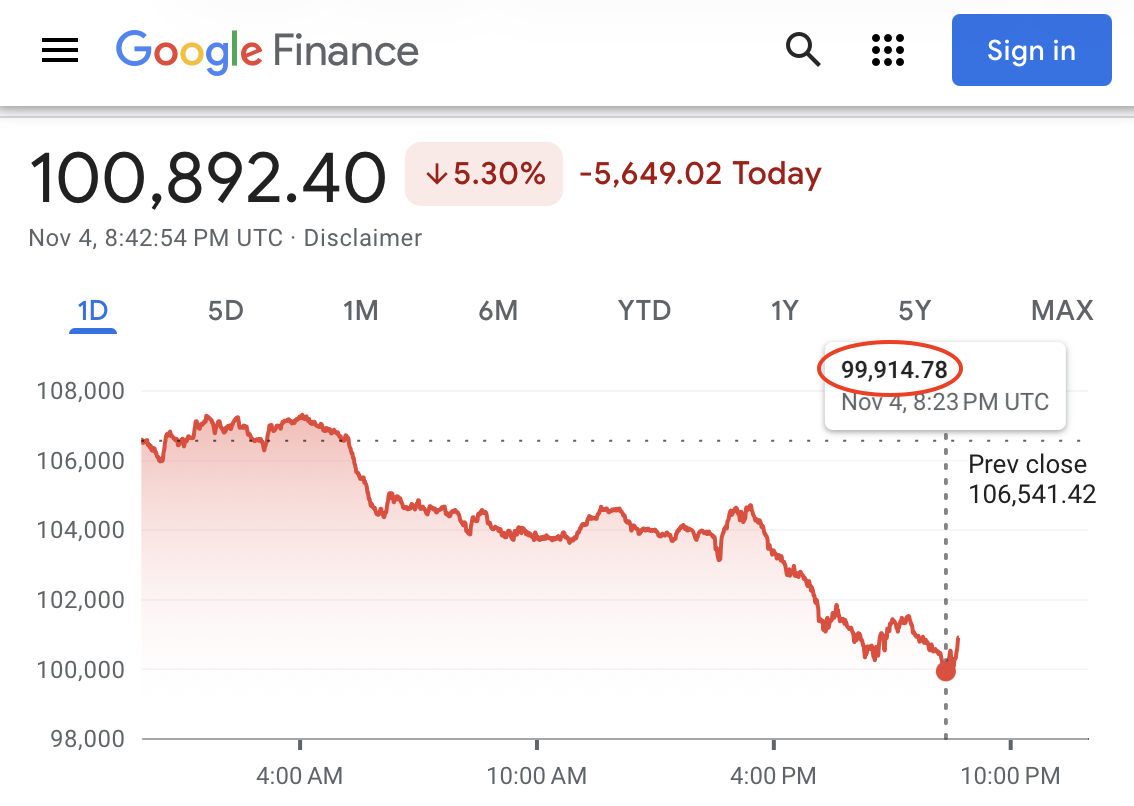Switch to the 5D range tab
The width and height of the screenshot is (1134, 806).
225,311
